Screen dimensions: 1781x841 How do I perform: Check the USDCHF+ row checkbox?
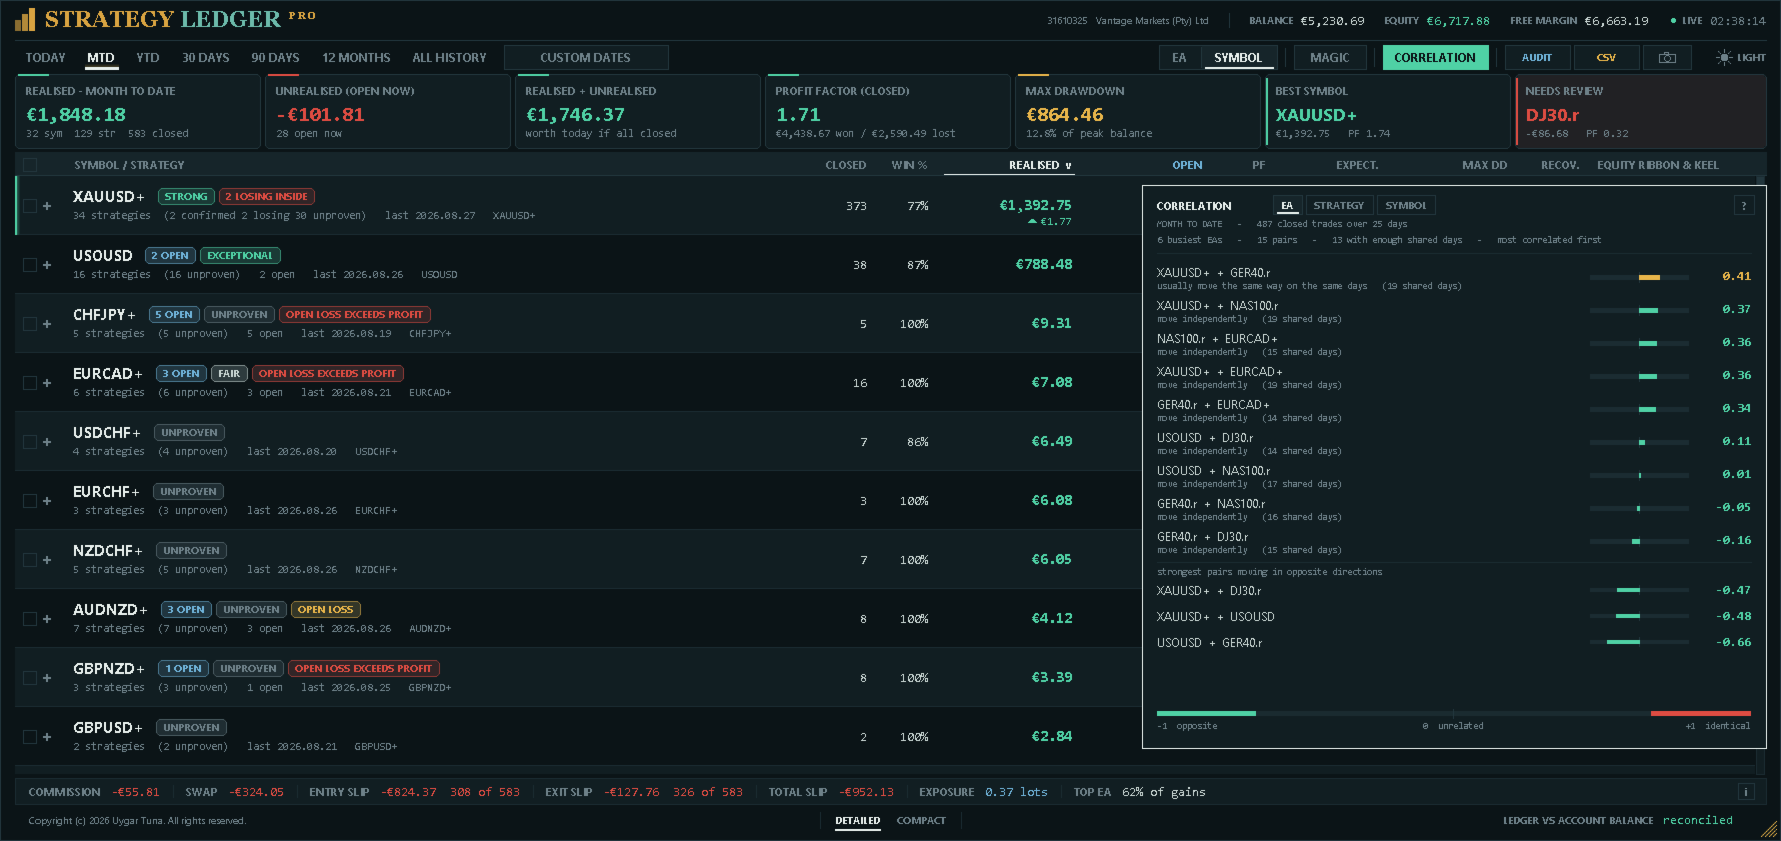point(30,442)
